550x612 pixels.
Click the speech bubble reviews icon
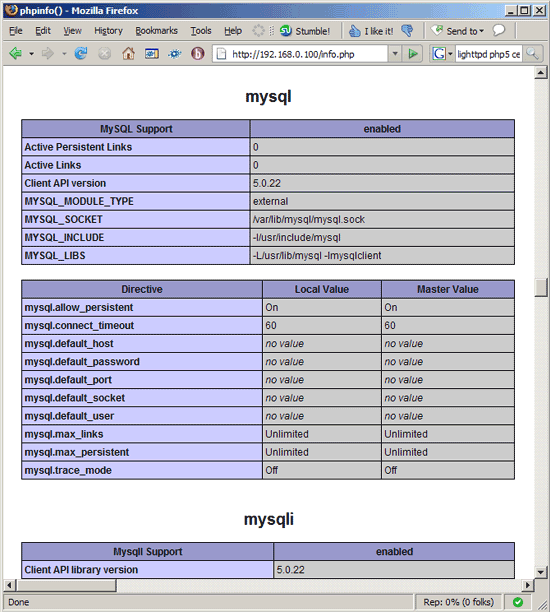click(498, 30)
